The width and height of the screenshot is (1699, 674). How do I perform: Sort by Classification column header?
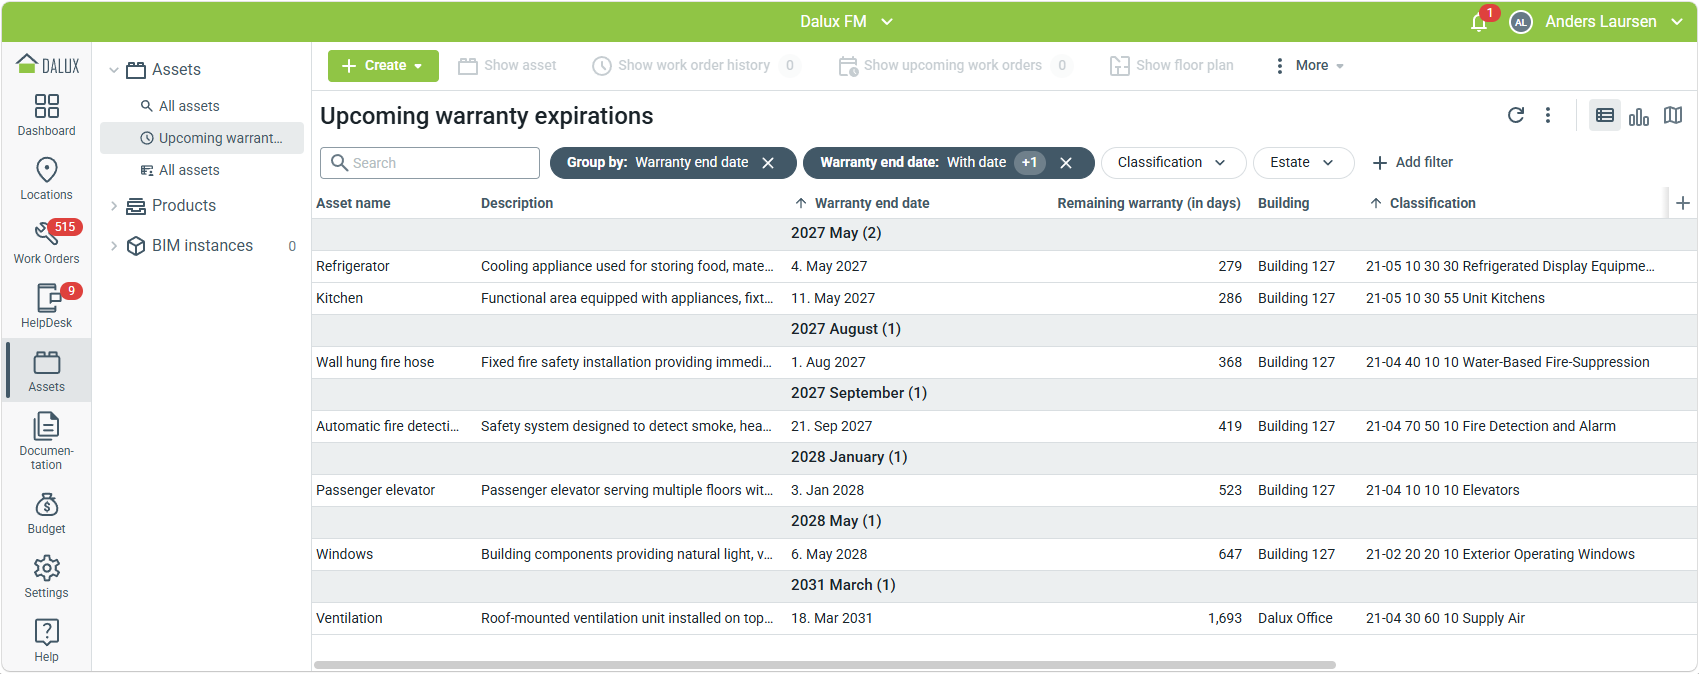pos(1431,203)
